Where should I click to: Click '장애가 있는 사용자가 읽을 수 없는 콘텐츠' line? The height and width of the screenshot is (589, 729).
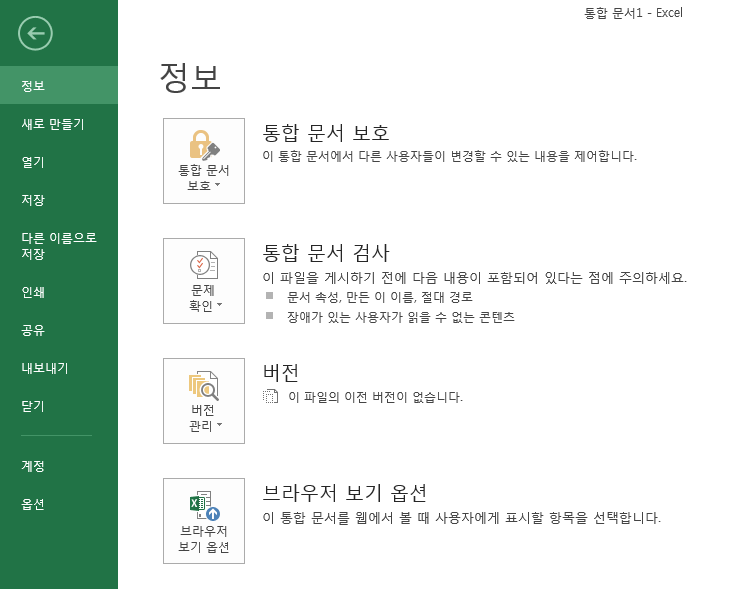[x=401, y=317]
